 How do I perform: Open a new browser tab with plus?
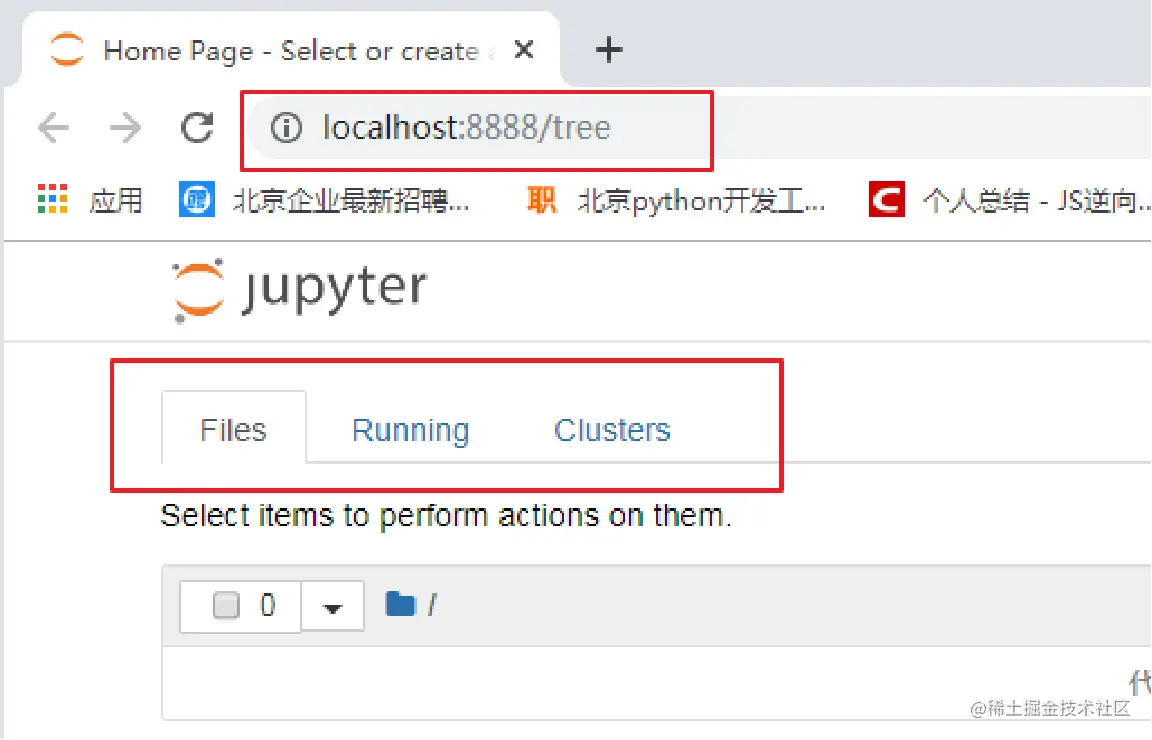pos(608,50)
